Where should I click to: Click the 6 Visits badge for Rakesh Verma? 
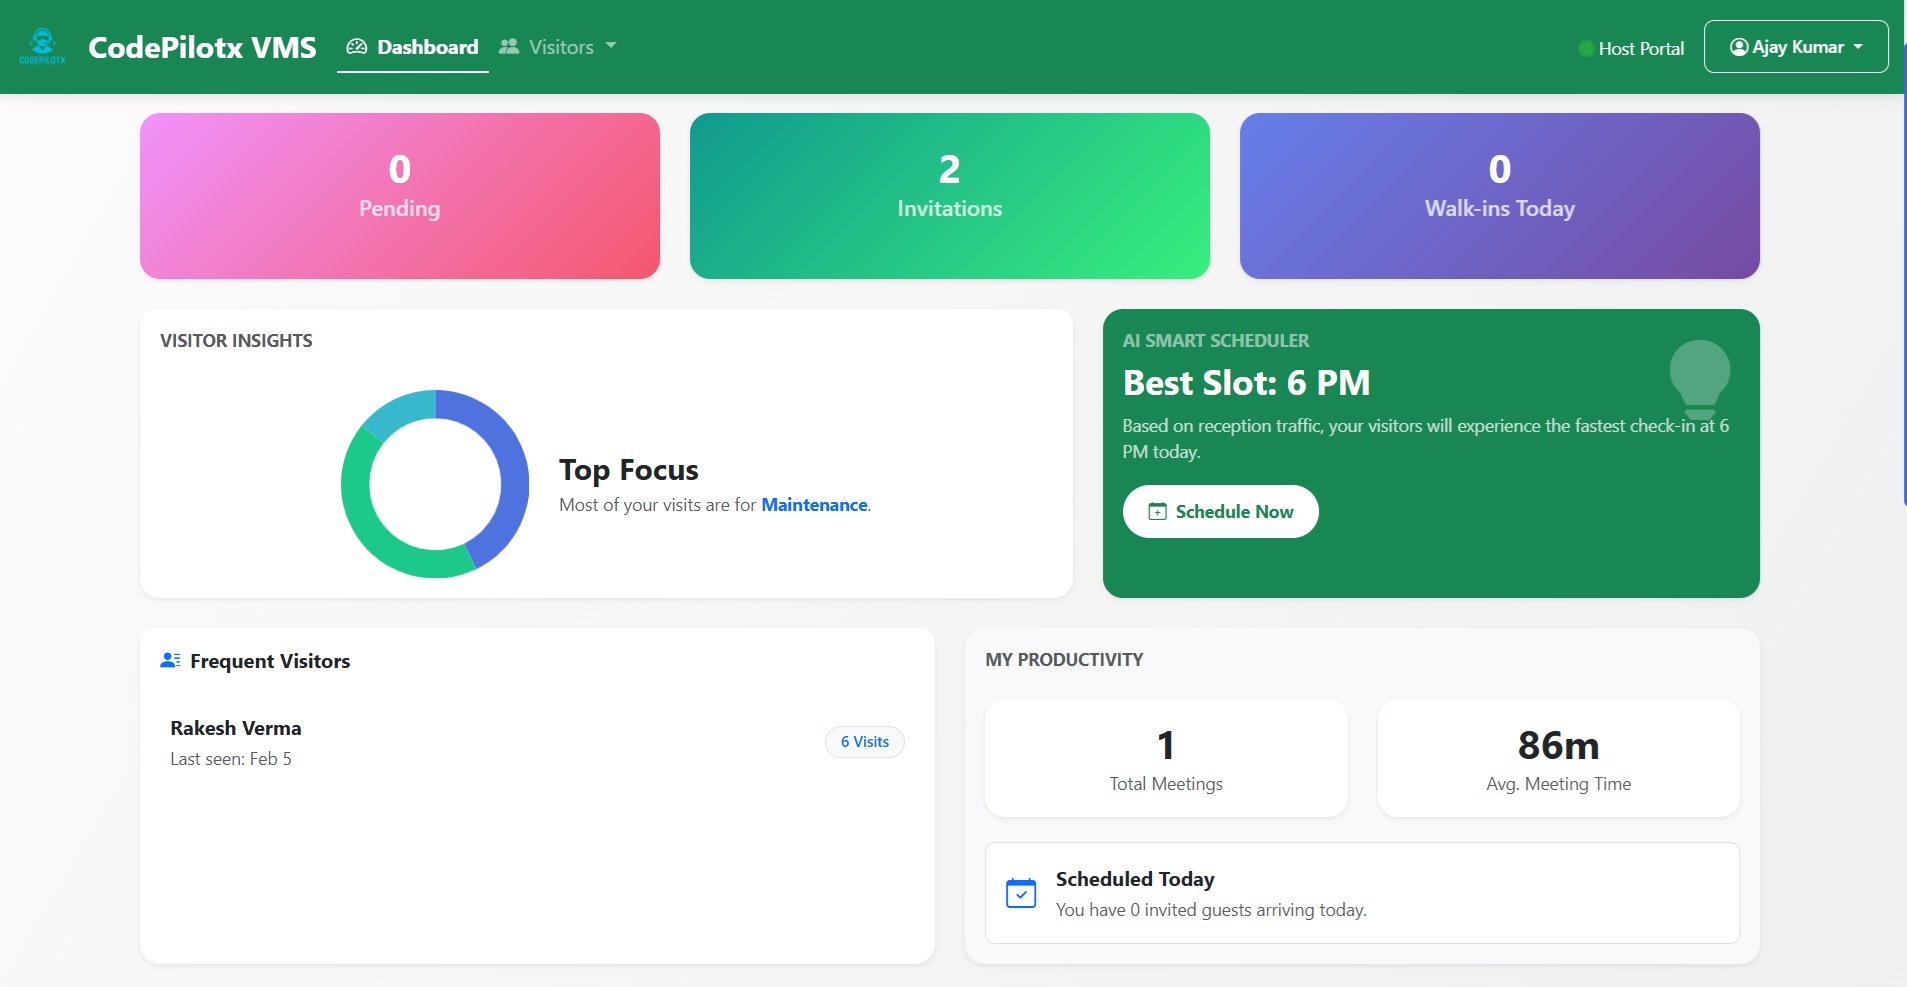click(x=864, y=741)
